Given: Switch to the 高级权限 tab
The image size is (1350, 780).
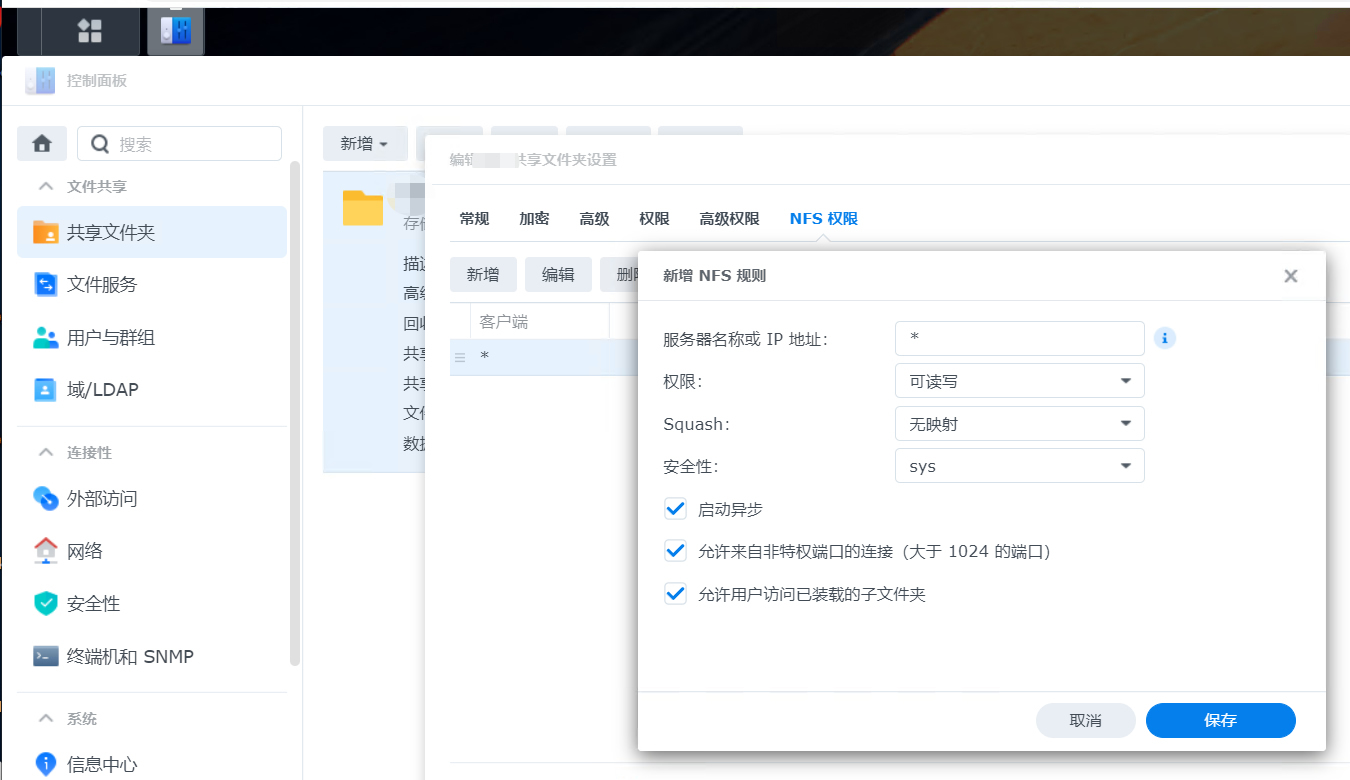Looking at the screenshot, I should tap(730, 219).
